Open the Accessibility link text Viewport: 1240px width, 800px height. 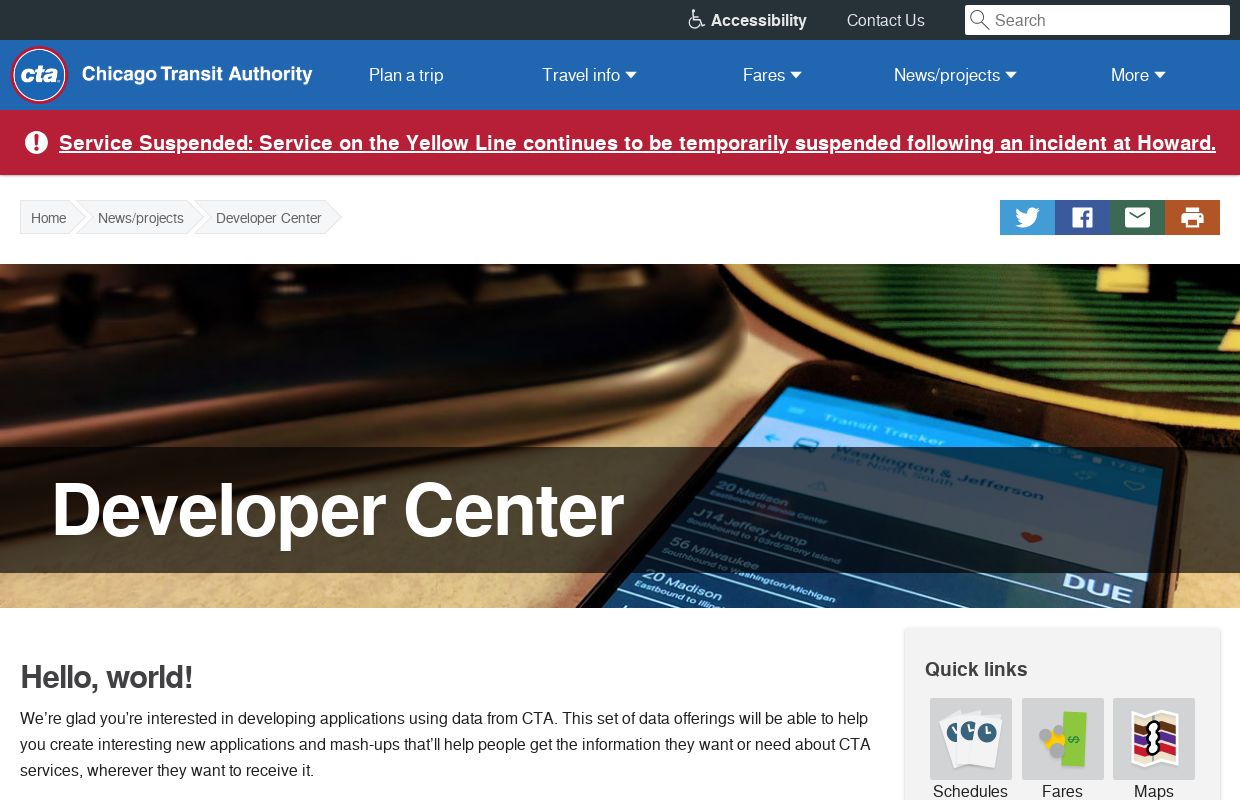(x=758, y=20)
